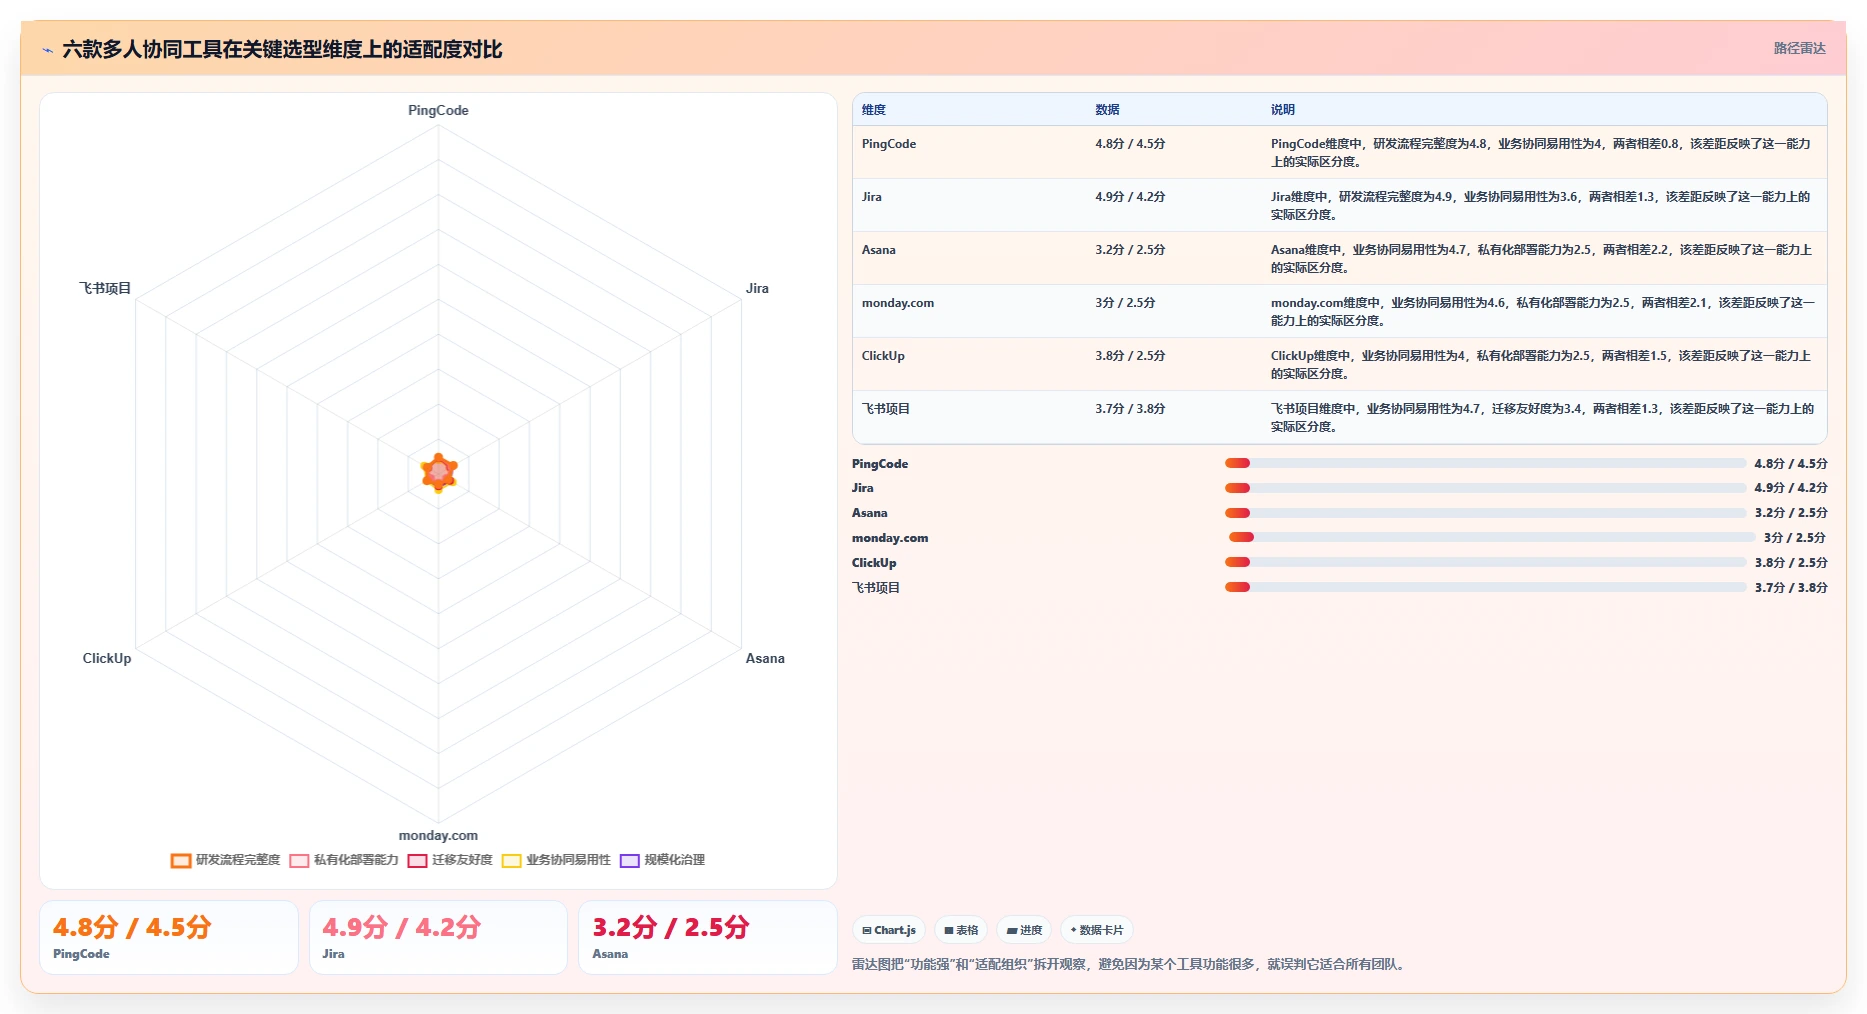Click the ClickUp axis label on the radar
This screenshot has width=1867, height=1014.
click(107, 658)
